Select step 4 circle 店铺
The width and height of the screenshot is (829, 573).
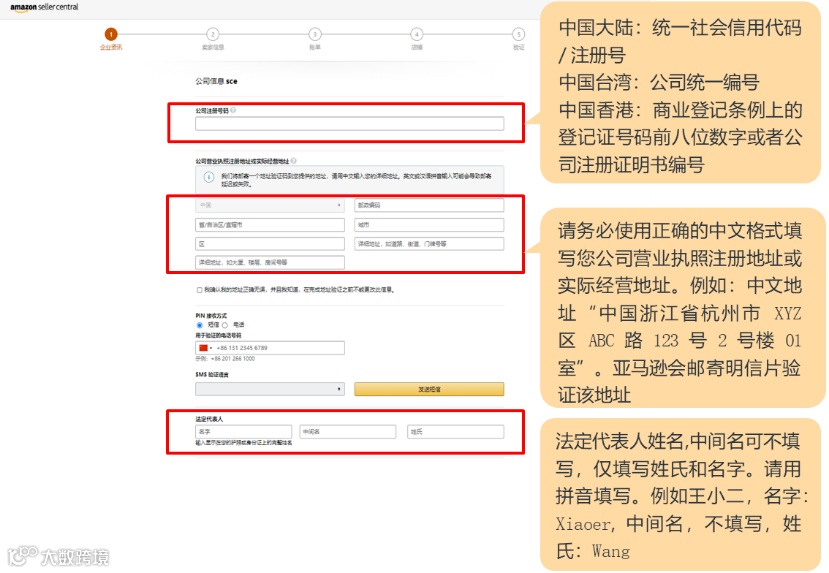pyautogui.click(x=417, y=34)
